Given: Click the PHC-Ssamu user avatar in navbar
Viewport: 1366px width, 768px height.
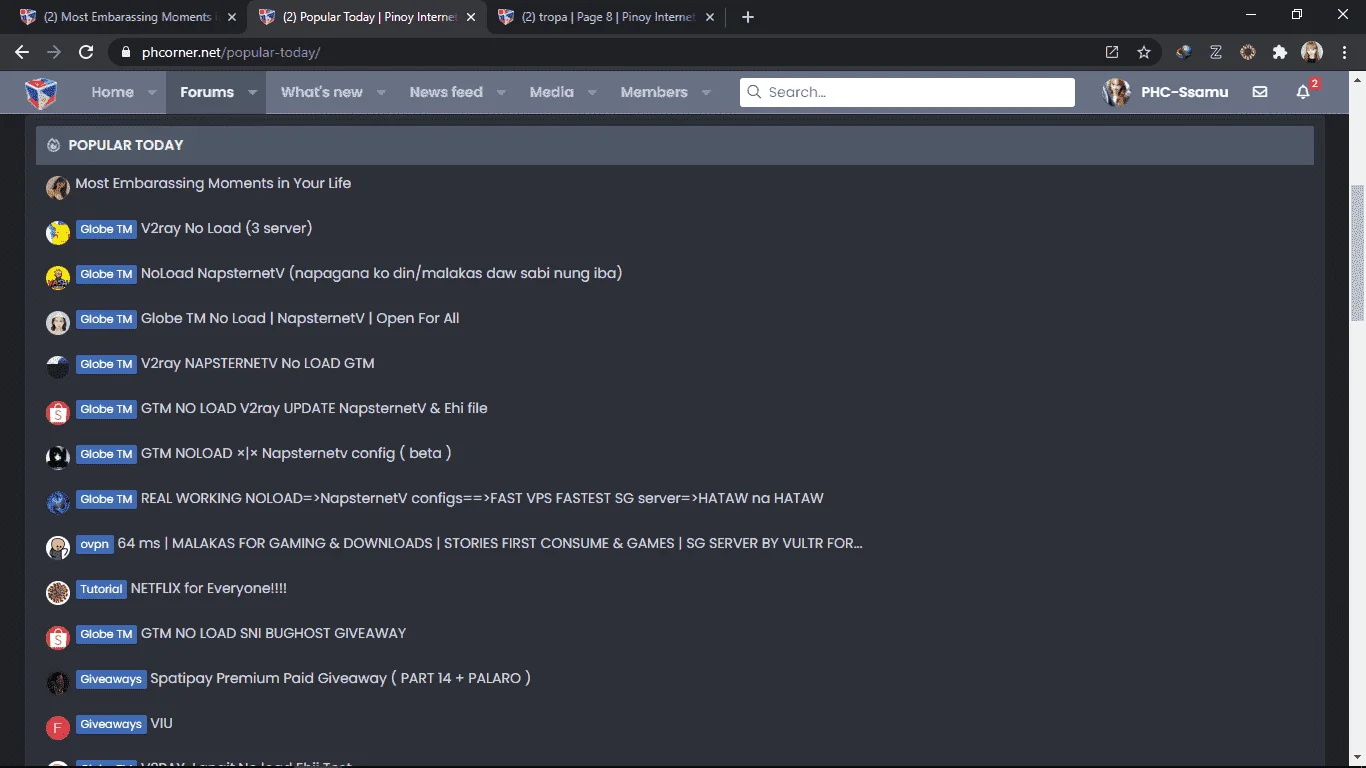Looking at the screenshot, I should pyautogui.click(x=1117, y=92).
